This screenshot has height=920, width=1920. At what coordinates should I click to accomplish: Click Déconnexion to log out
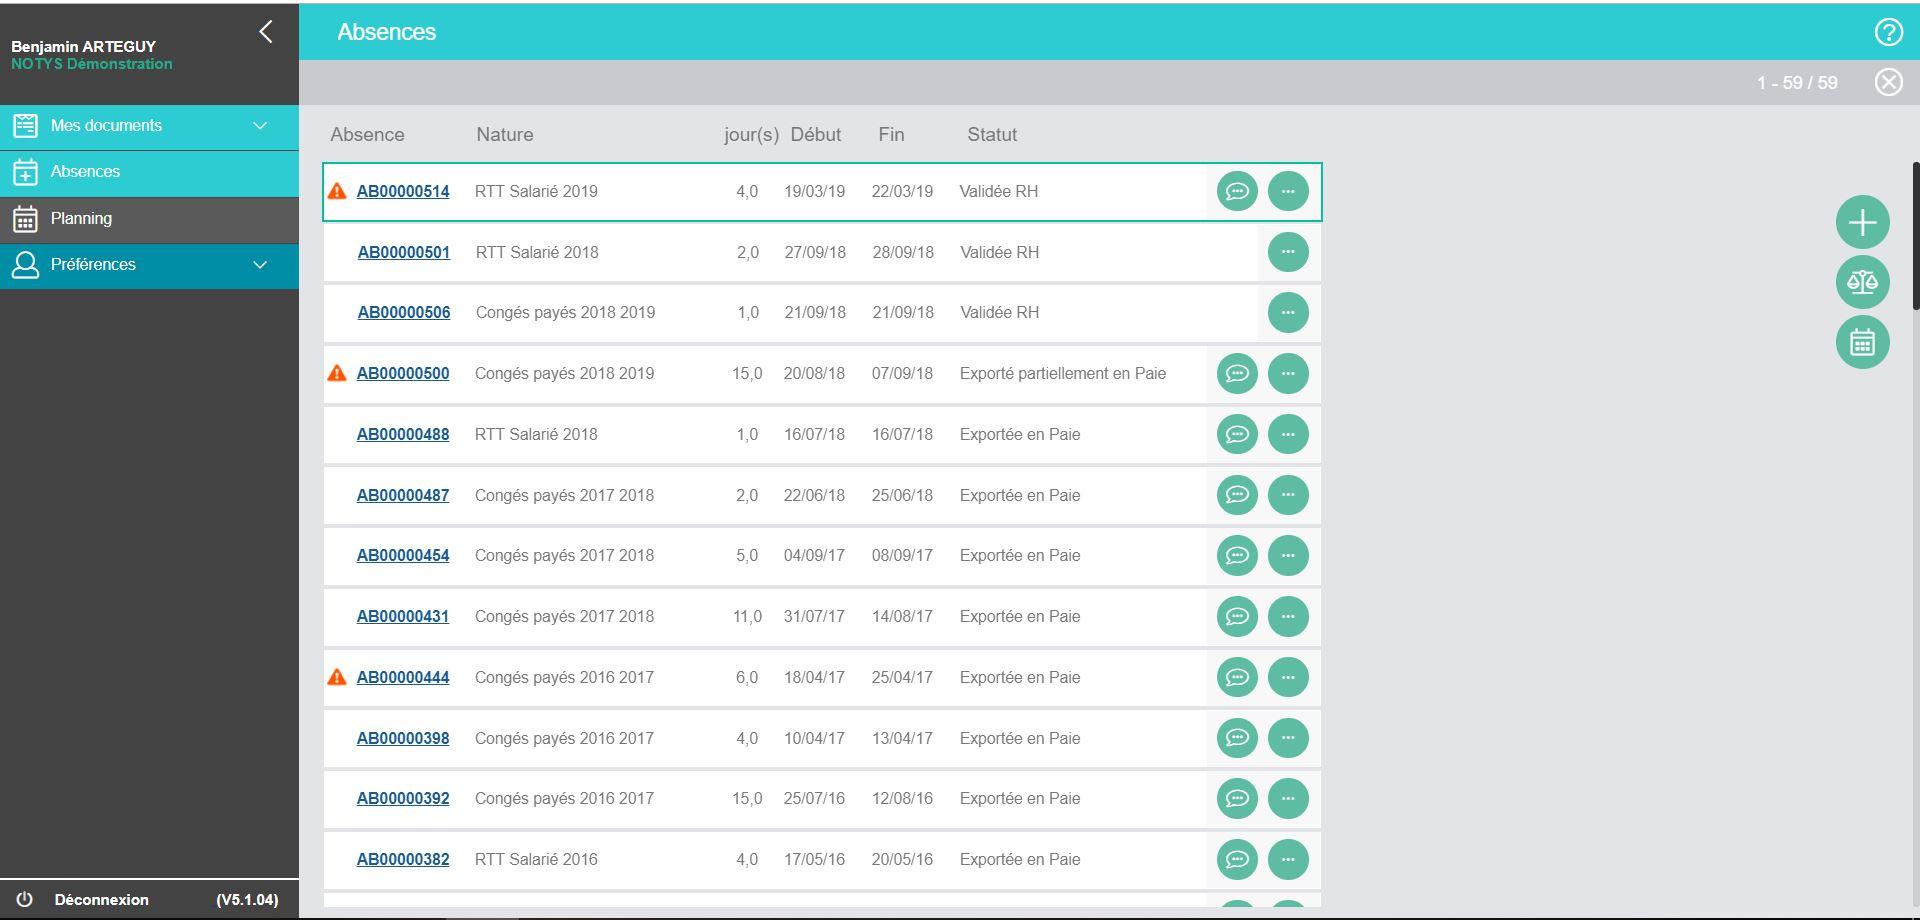(102, 899)
